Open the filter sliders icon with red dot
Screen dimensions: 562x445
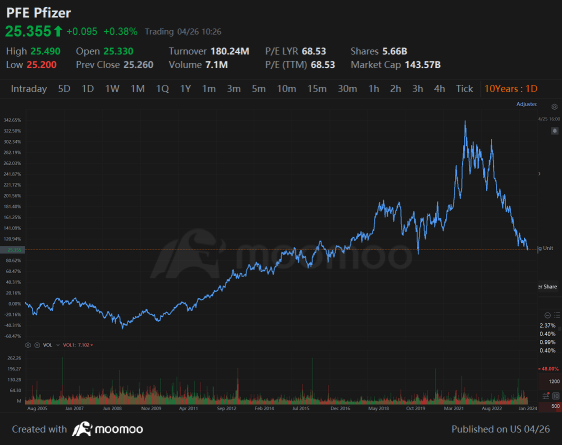(546, 396)
